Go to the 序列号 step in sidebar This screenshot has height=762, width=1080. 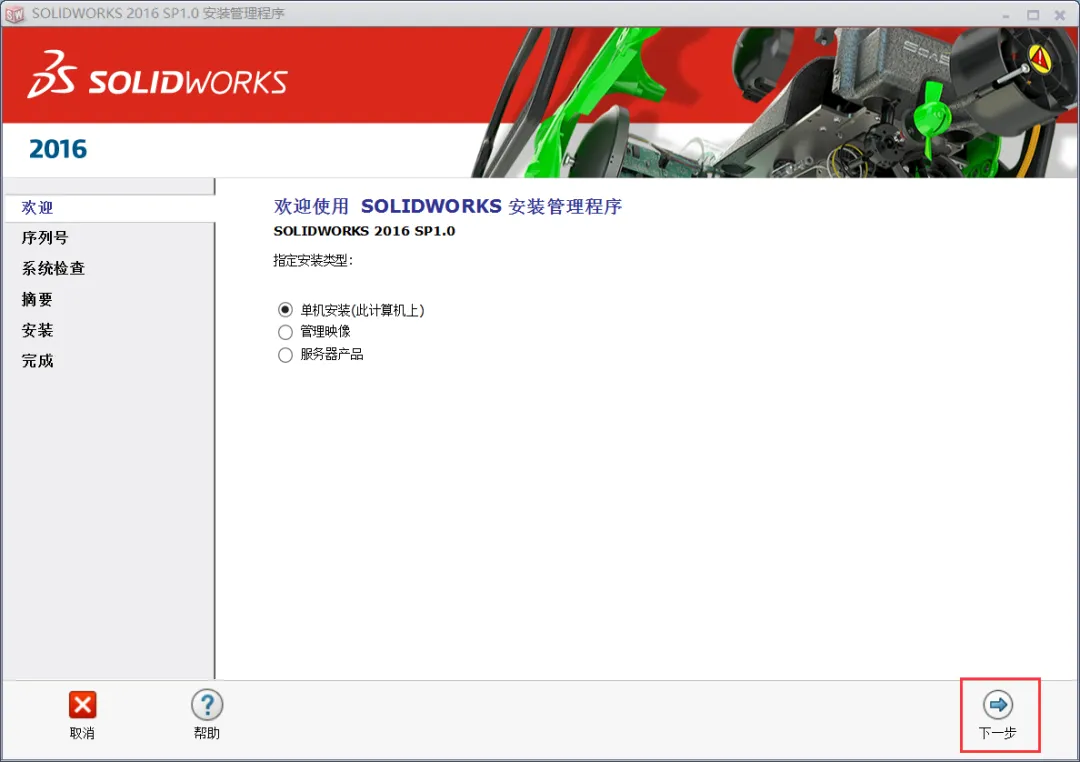[45, 238]
